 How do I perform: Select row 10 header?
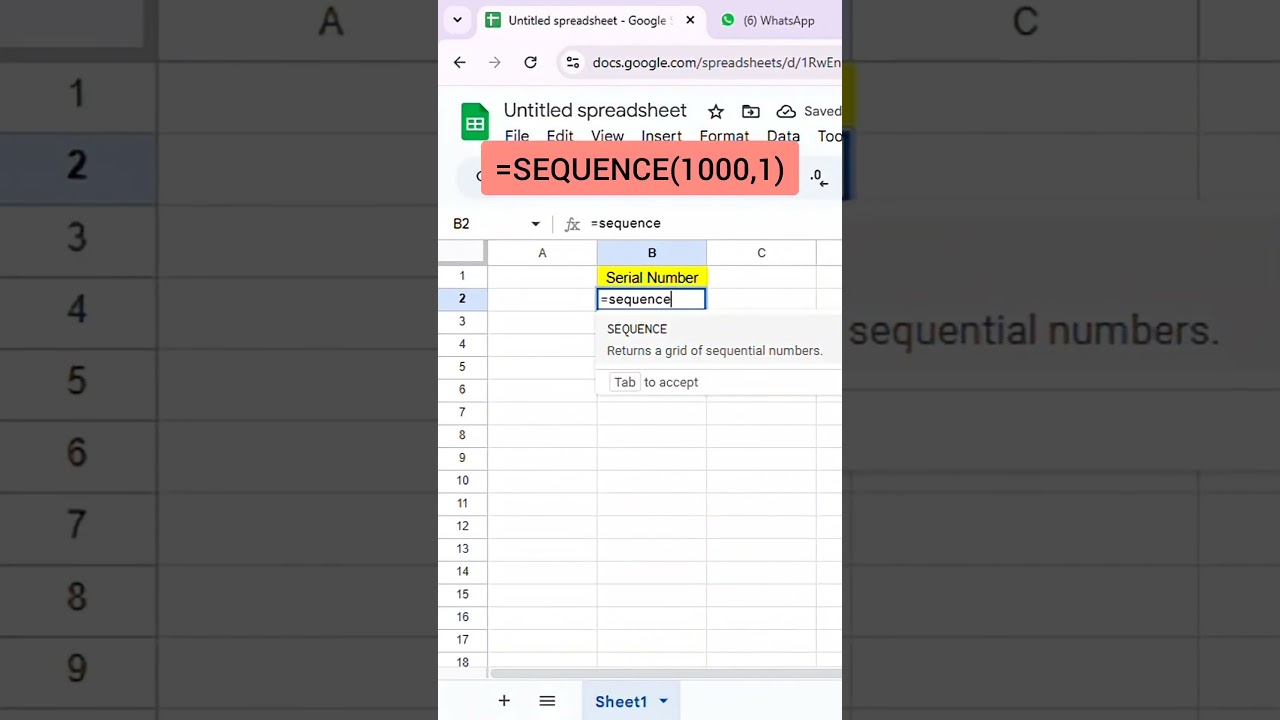[462, 480]
